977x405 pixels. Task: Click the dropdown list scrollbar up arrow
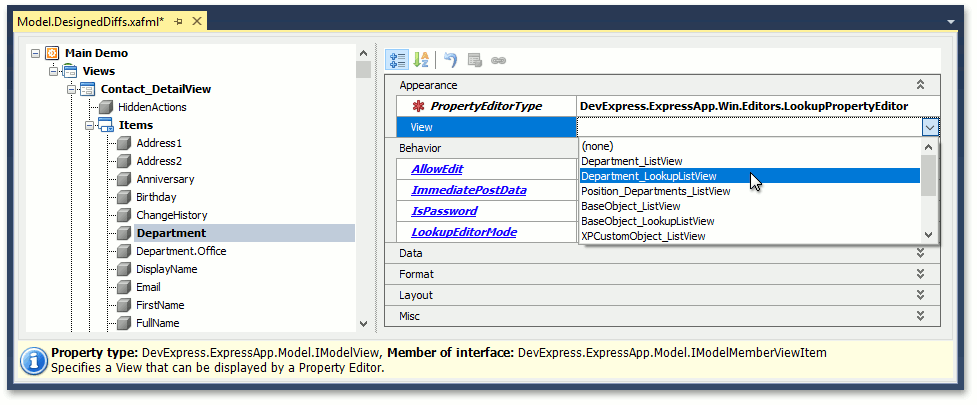[929, 147]
